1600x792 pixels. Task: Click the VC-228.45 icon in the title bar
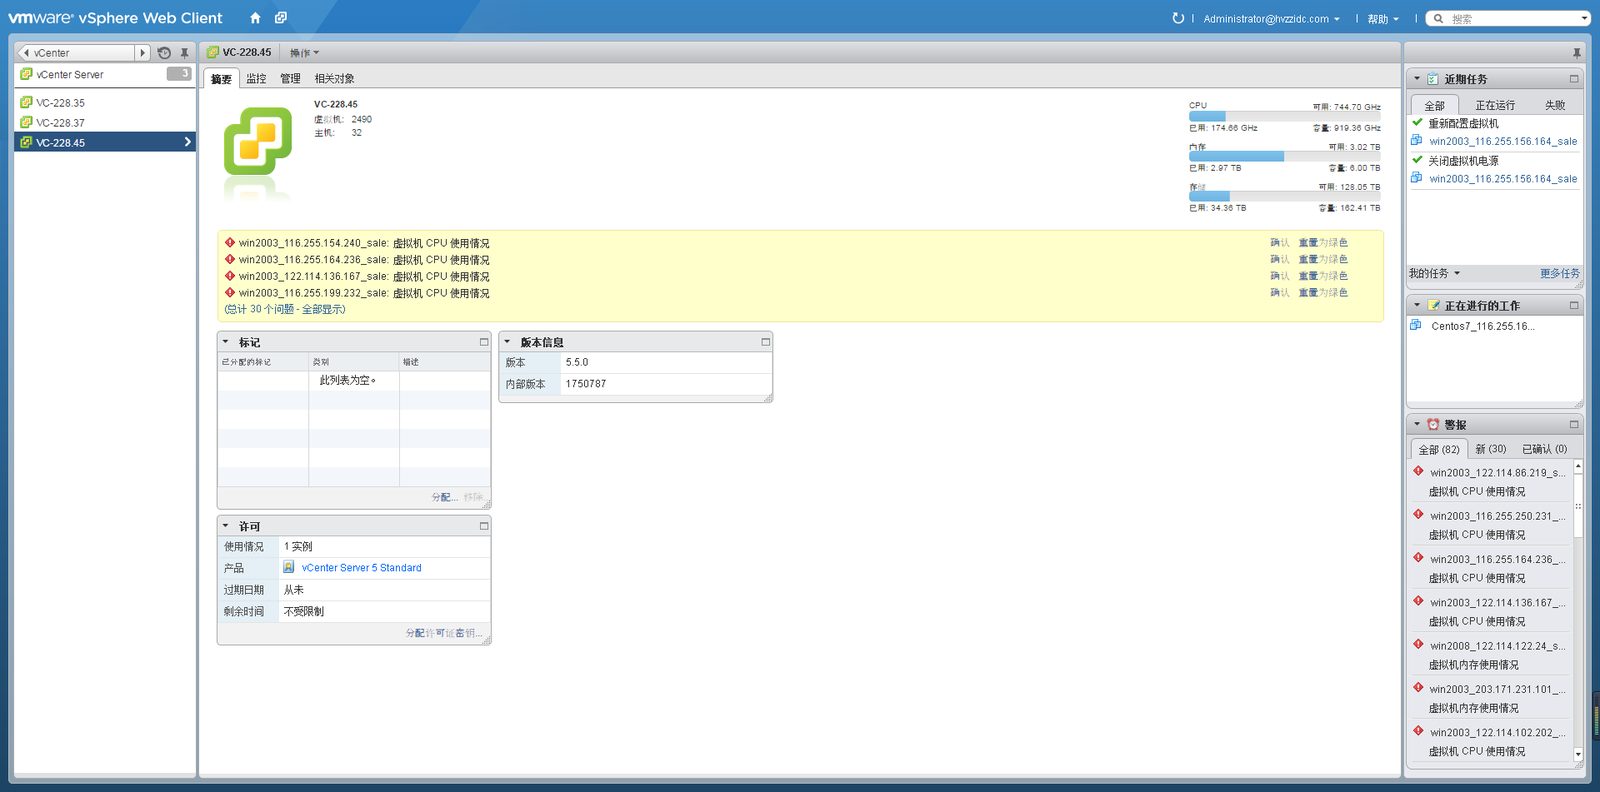pyautogui.click(x=213, y=52)
